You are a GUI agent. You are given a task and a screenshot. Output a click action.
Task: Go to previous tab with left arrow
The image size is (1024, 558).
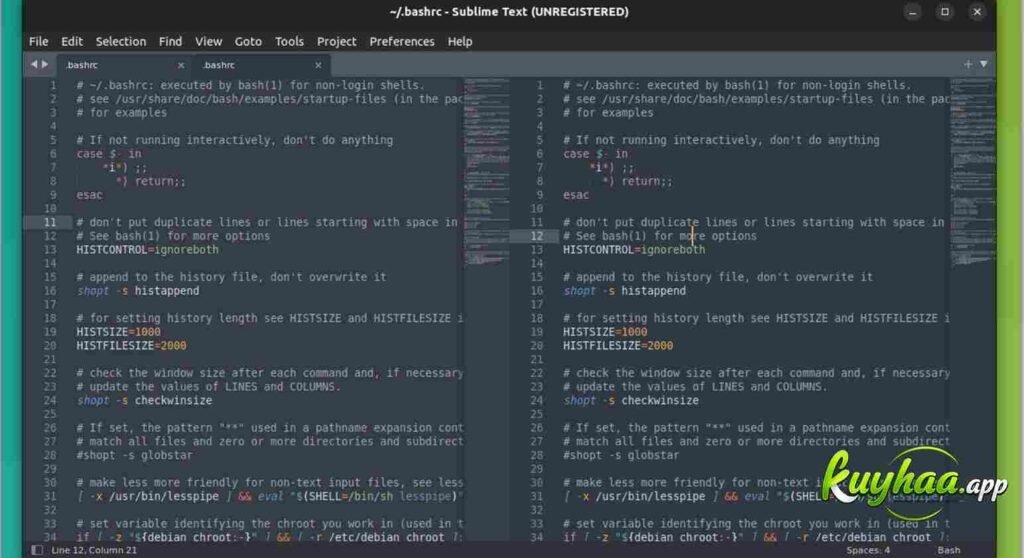pos(34,64)
